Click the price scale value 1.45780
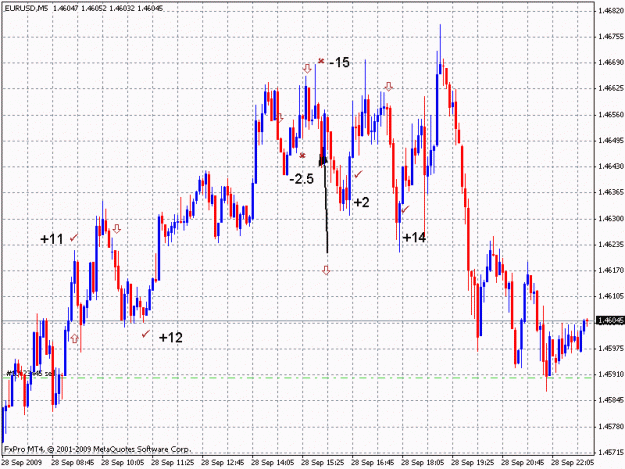This screenshot has width=625, height=469. pyautogui.click(x=610, y=427)
